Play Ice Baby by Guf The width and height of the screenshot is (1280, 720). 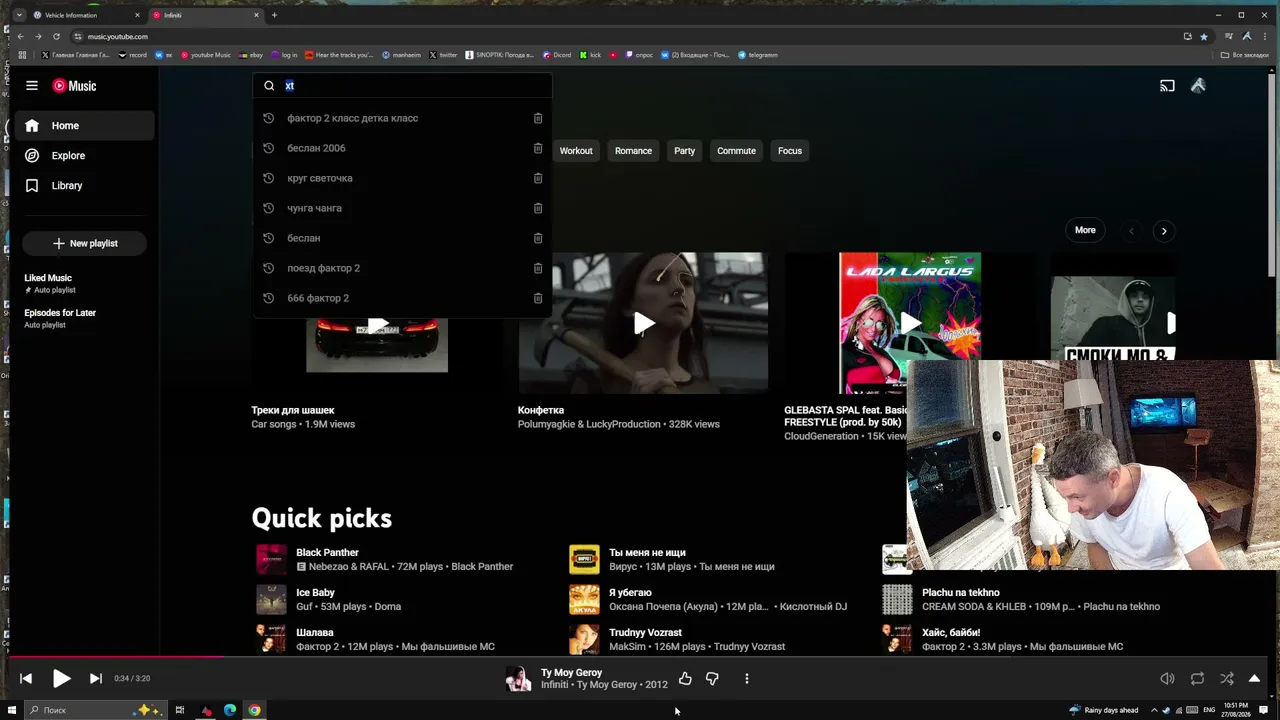click(271, 599)
